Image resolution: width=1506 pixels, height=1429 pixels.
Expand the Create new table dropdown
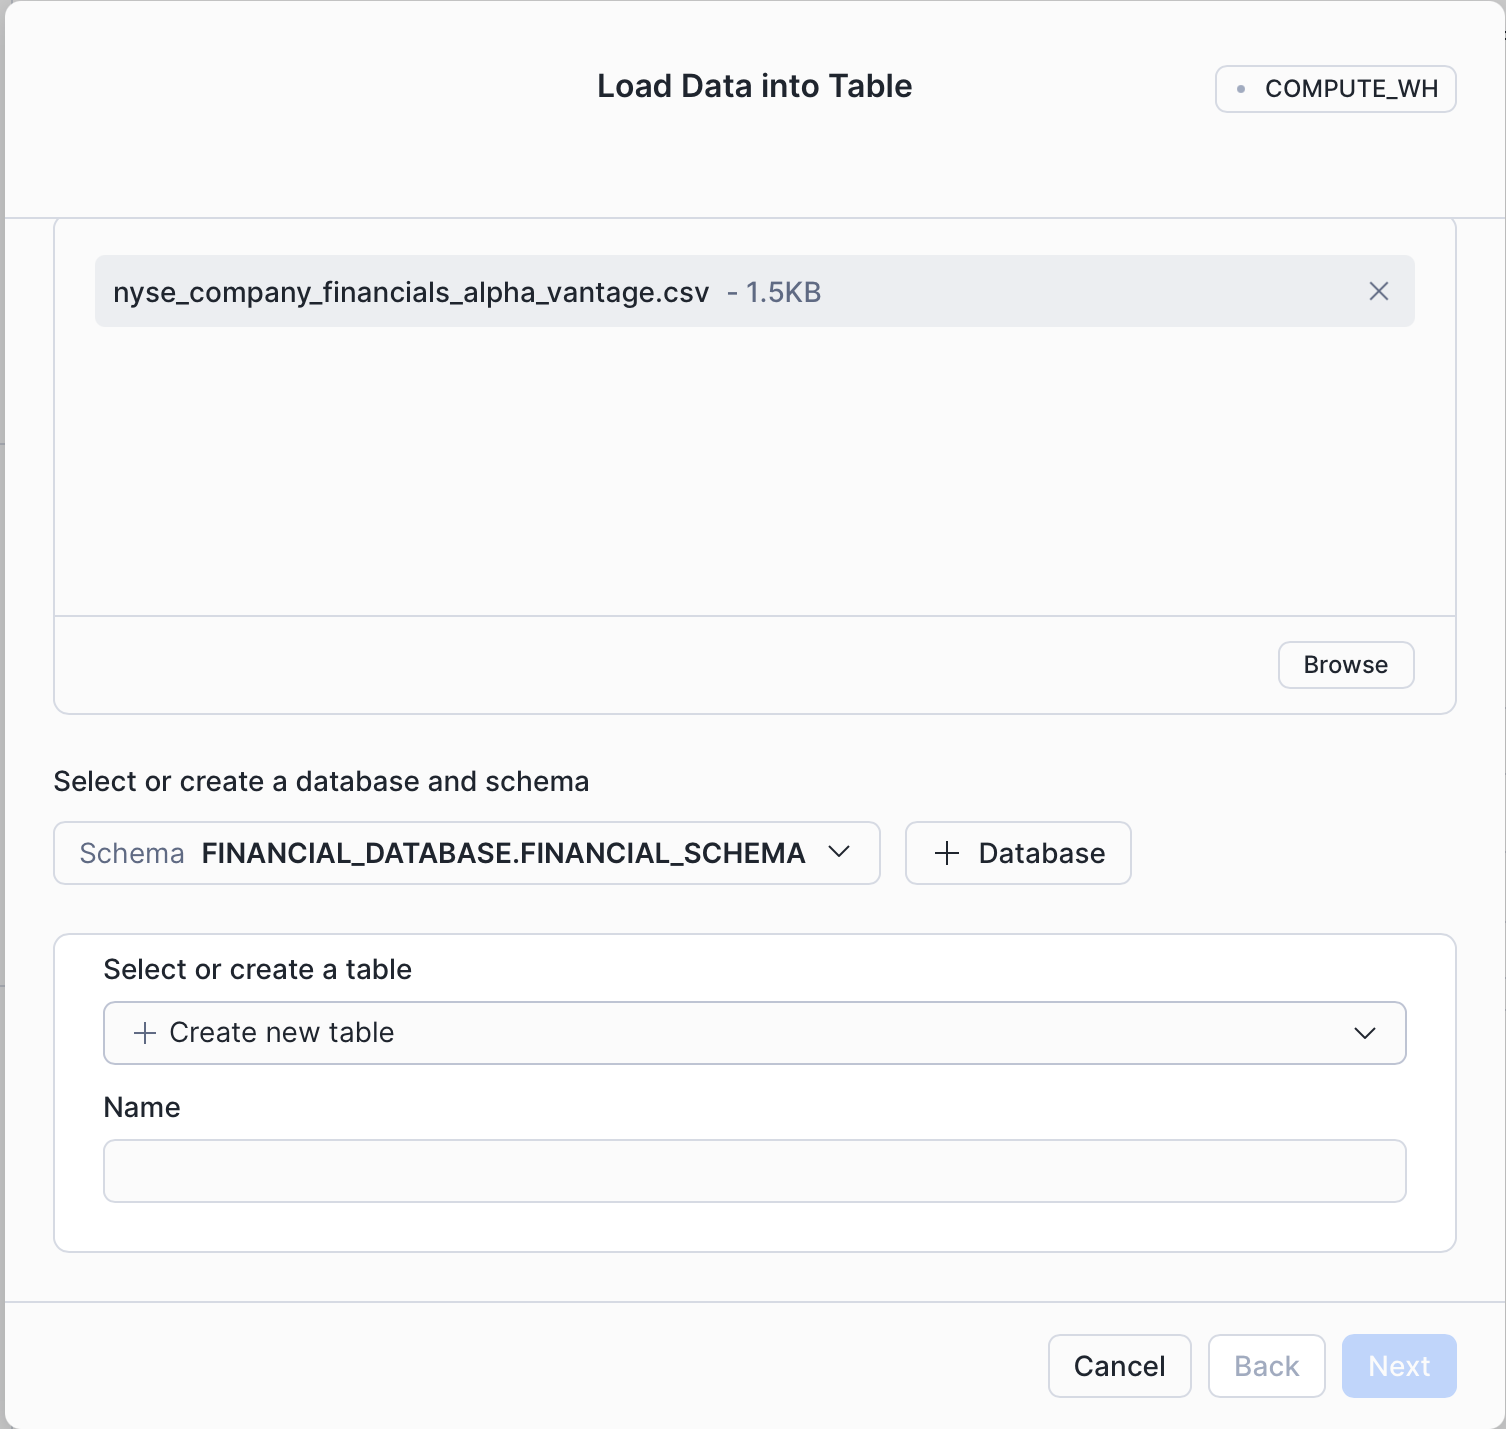pyautogui.click(x=754, y=1032)
